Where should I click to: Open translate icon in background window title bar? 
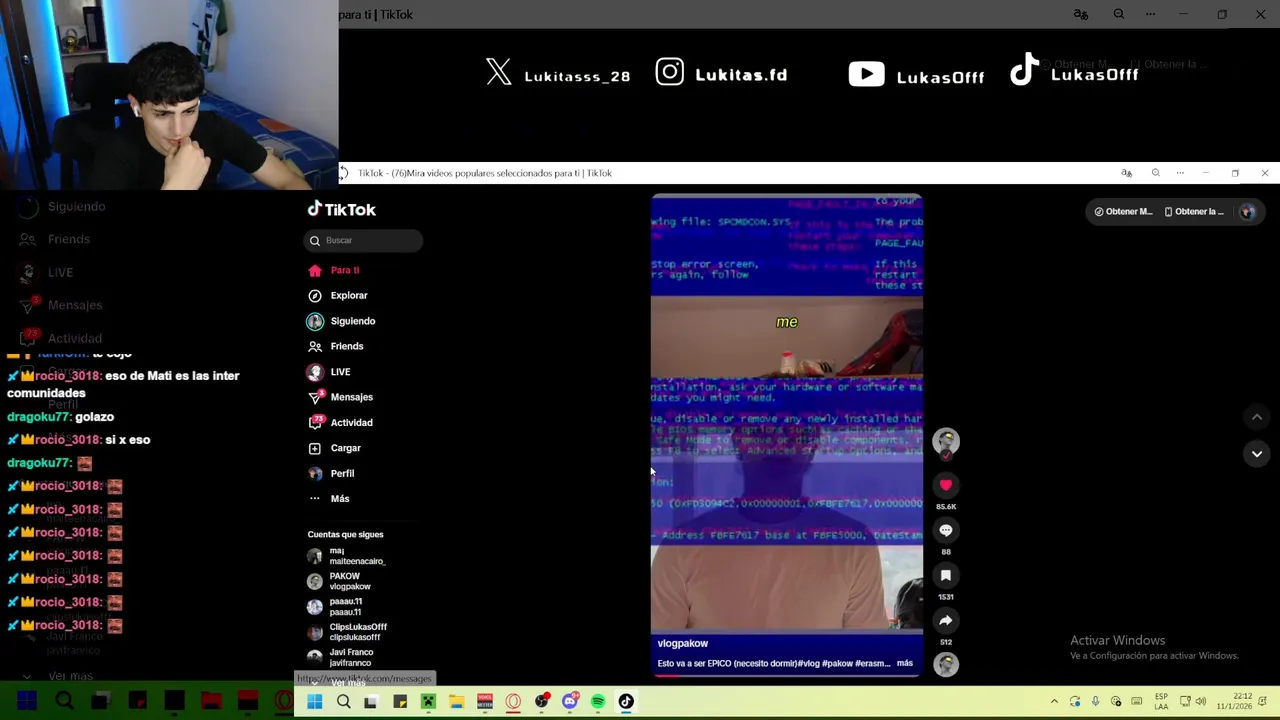pos(1080,14)
